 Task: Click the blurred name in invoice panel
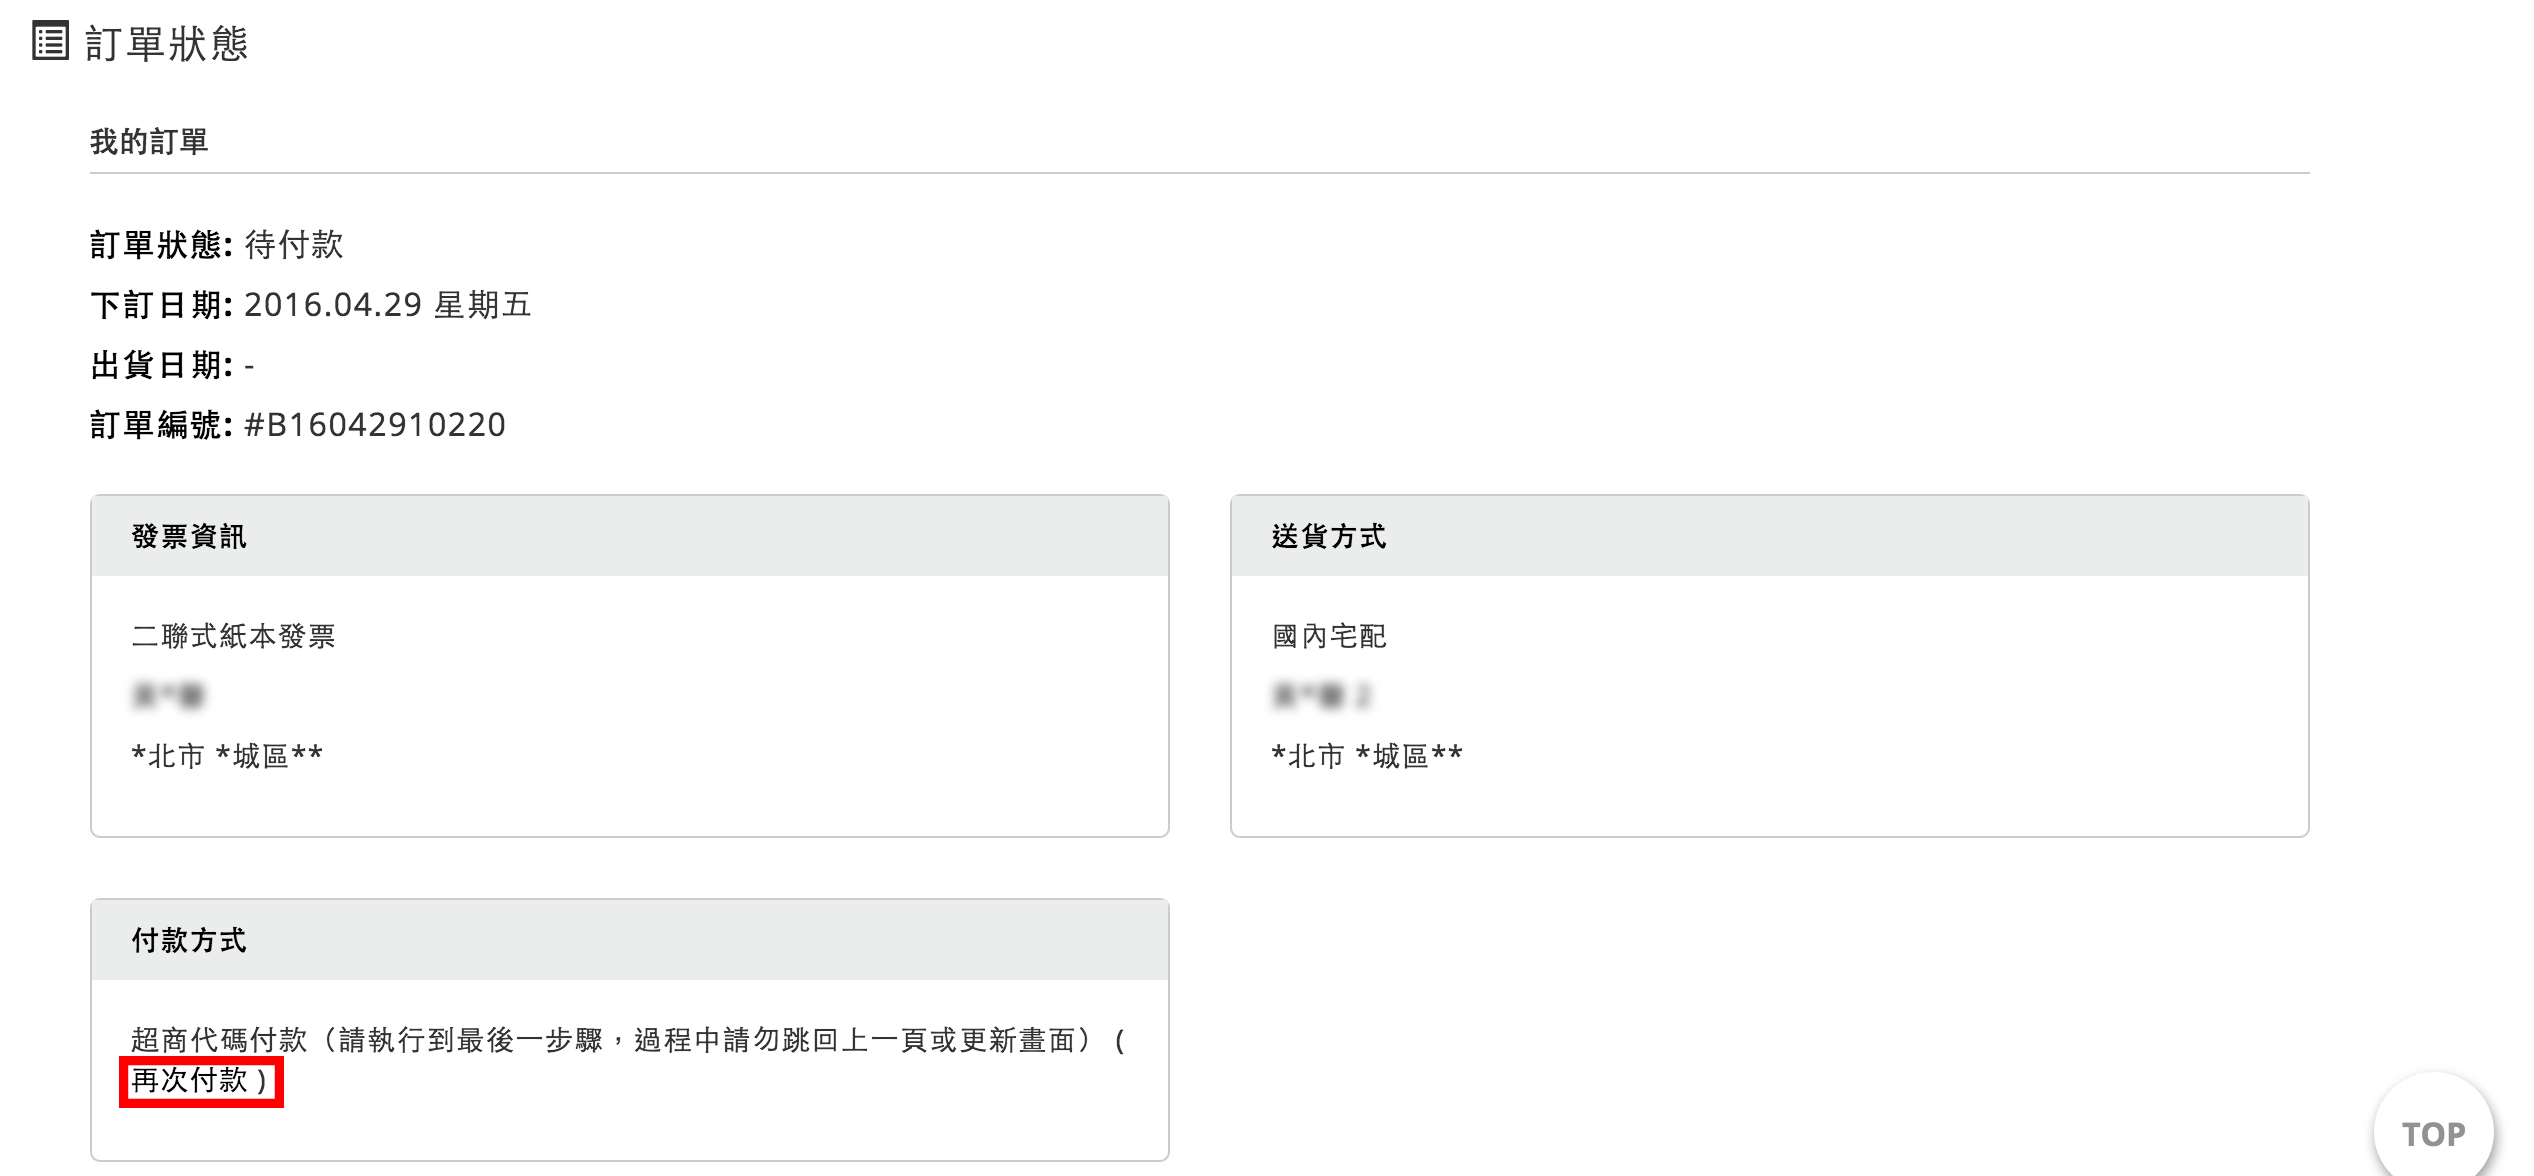(x=168, y=695)
